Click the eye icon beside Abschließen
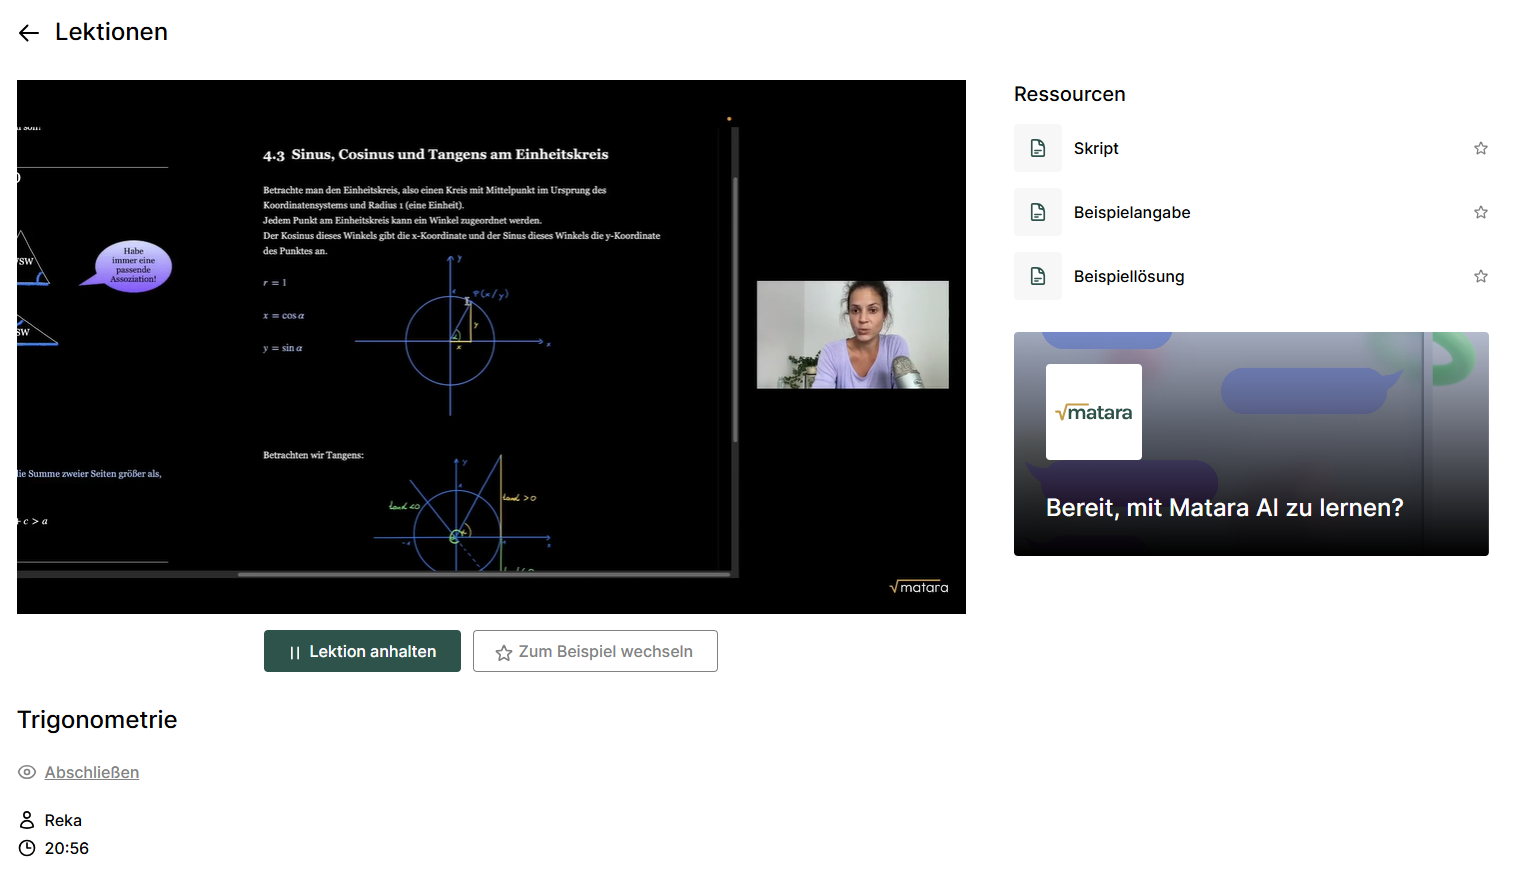 pyautogui.click(x=27, y=772)
